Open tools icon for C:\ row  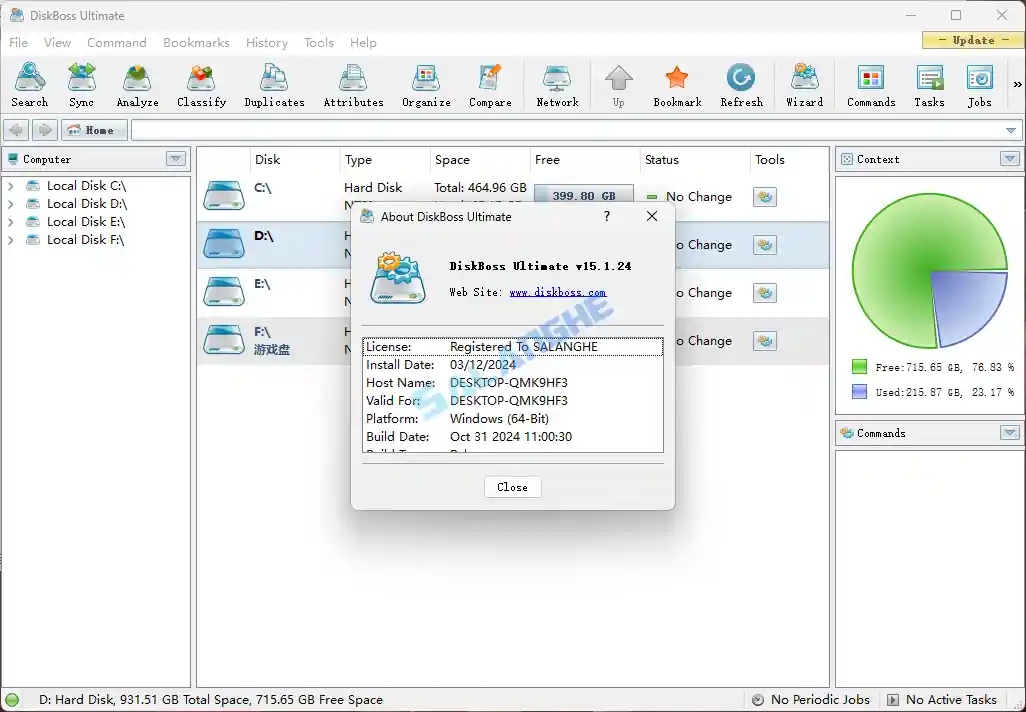[765, 197]
